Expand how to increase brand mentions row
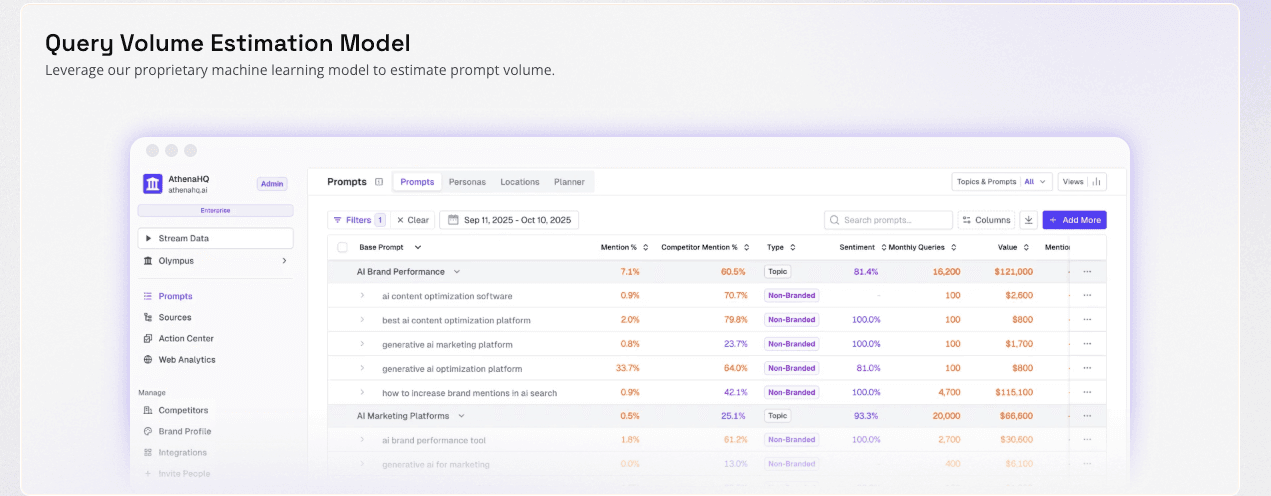This screenshot has width=1271, height=496. [x=363, y=392]
